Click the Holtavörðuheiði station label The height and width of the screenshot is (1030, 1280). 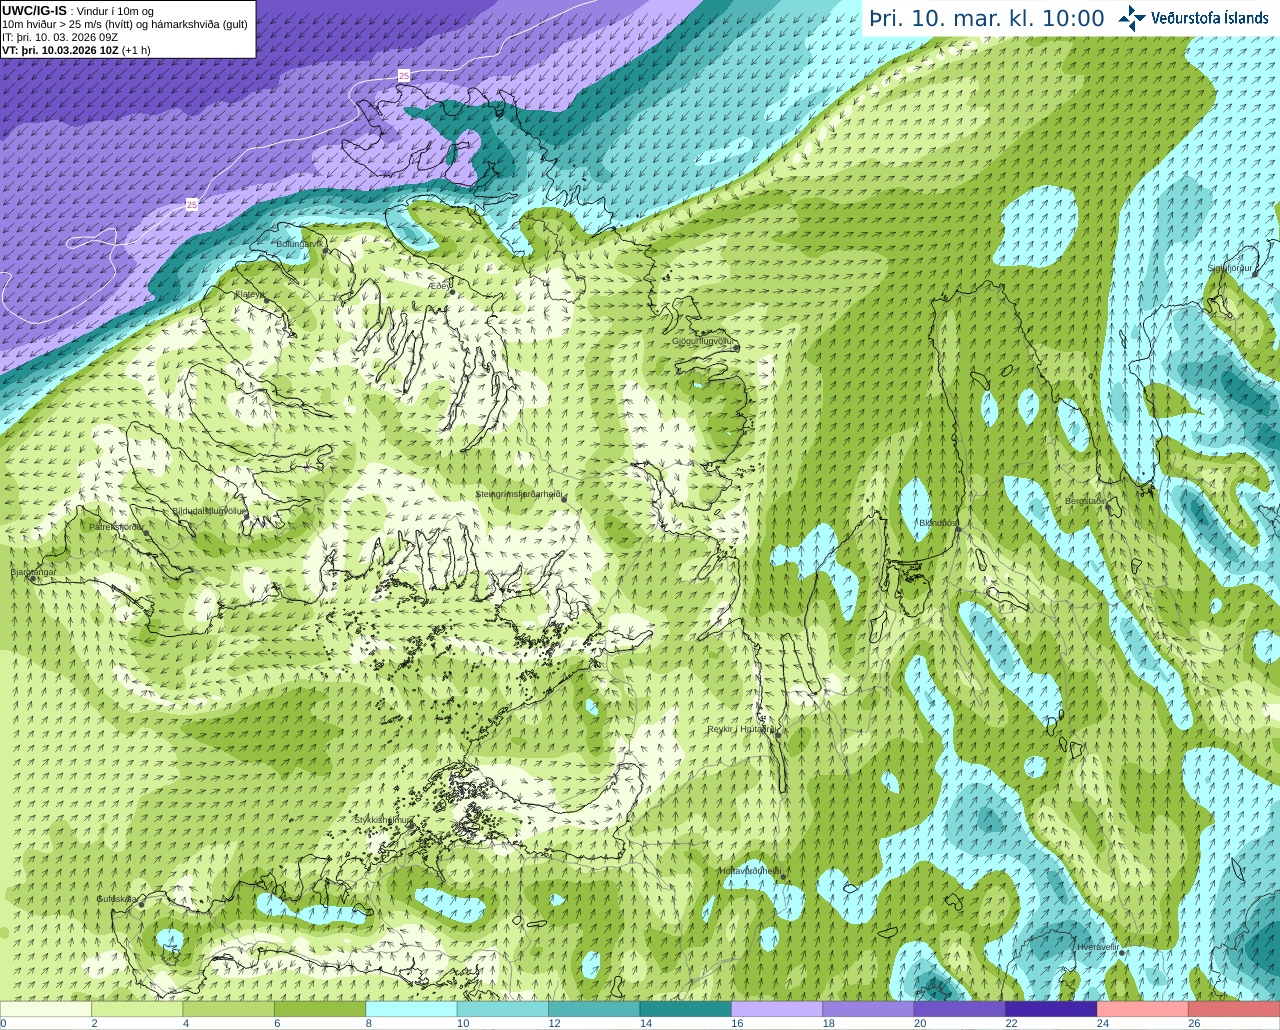click(750, 871)
